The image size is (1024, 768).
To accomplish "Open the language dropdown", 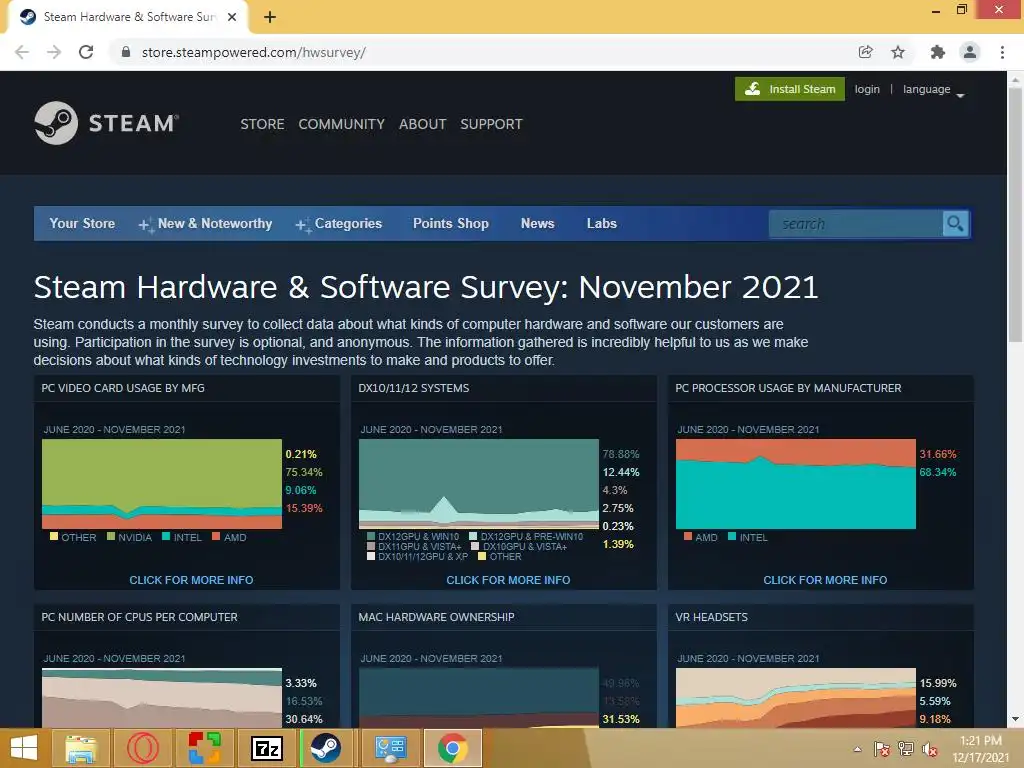I will pos(933,89).
